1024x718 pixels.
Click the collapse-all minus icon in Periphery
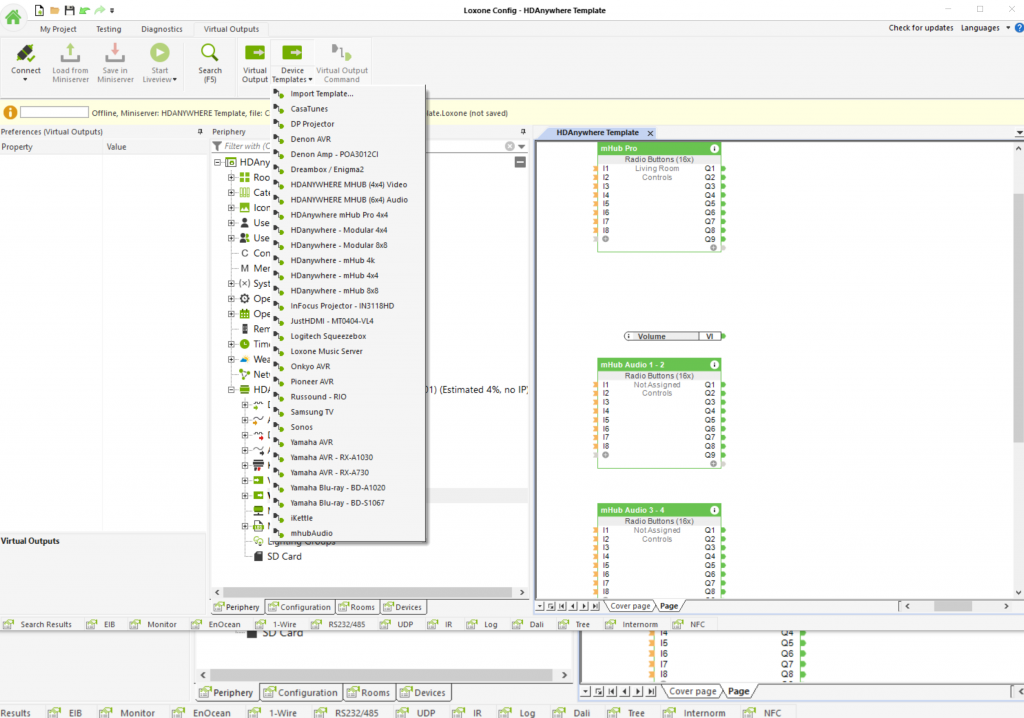click(x=520, y=162)
